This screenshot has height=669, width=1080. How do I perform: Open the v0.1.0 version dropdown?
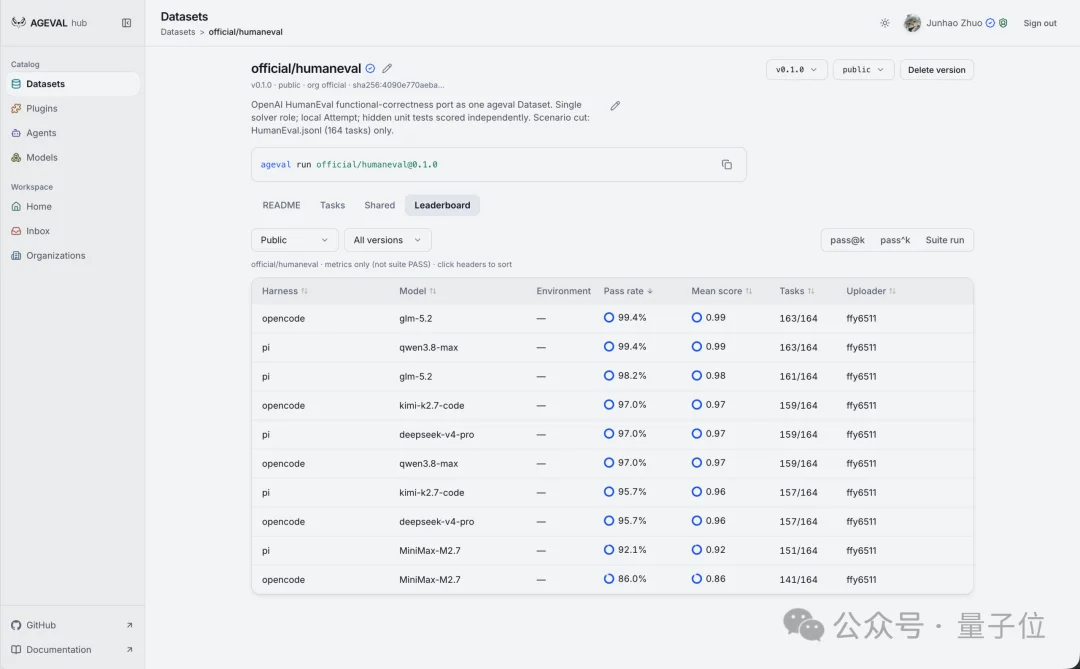tap(796, 70)
